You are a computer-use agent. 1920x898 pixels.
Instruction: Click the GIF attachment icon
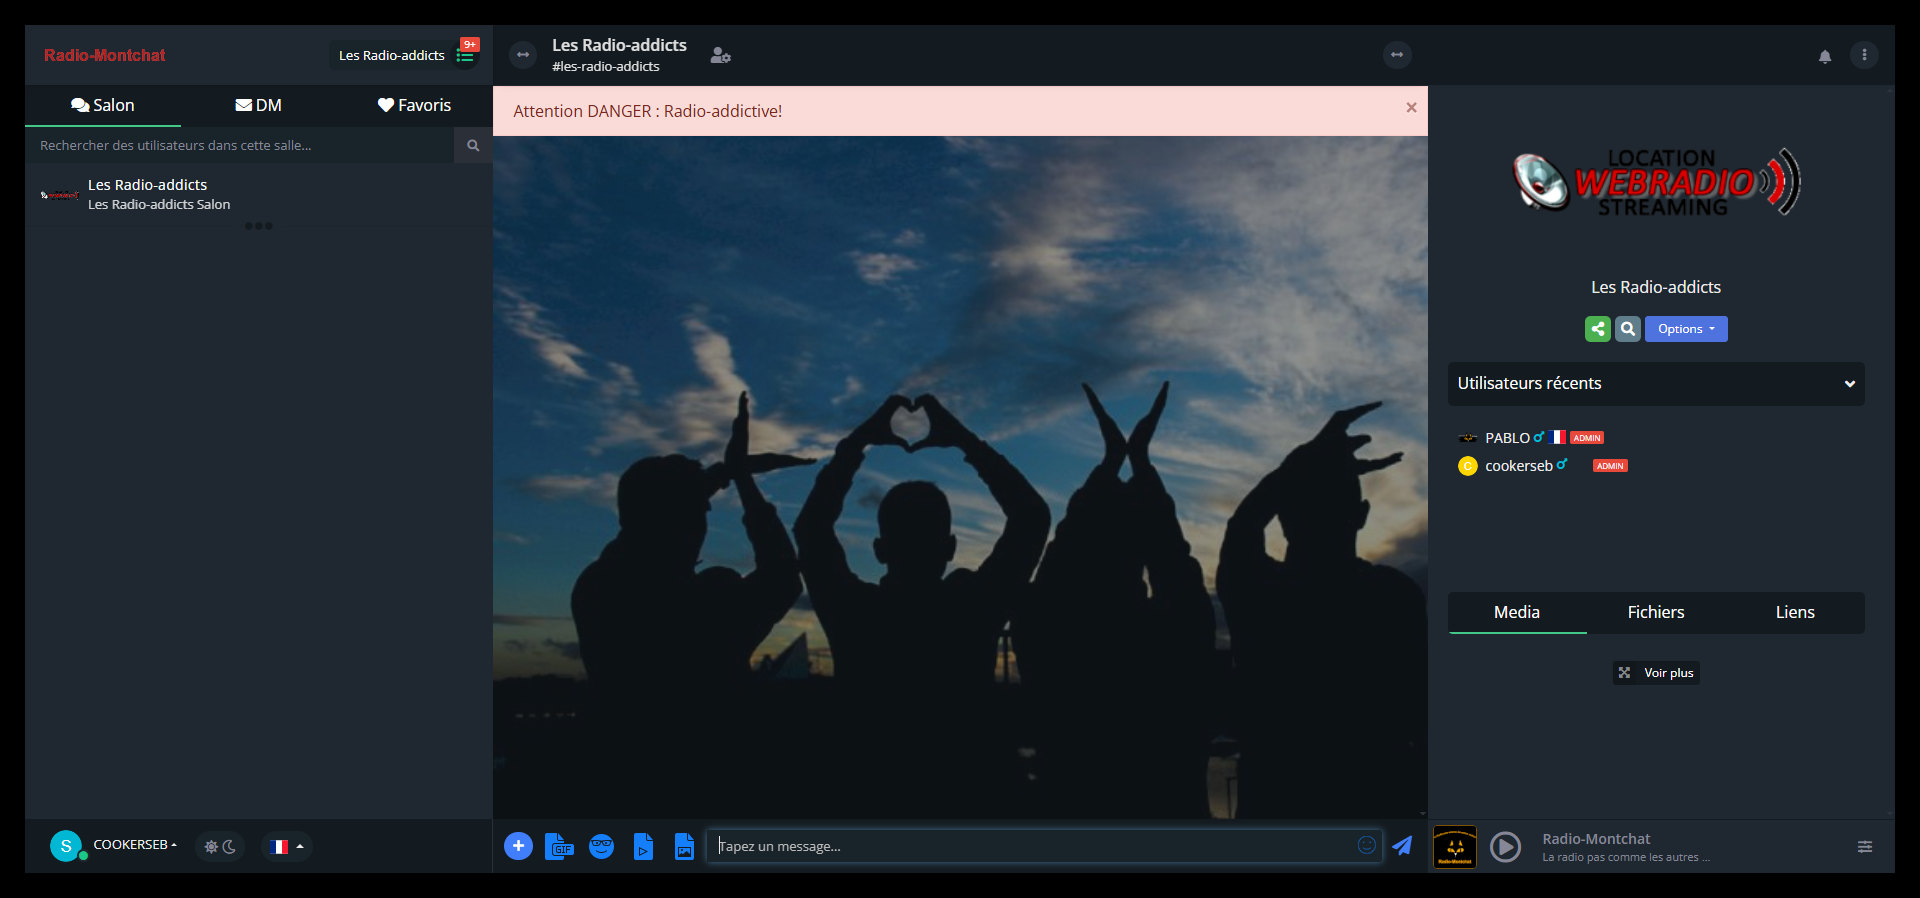pos(559,847)
